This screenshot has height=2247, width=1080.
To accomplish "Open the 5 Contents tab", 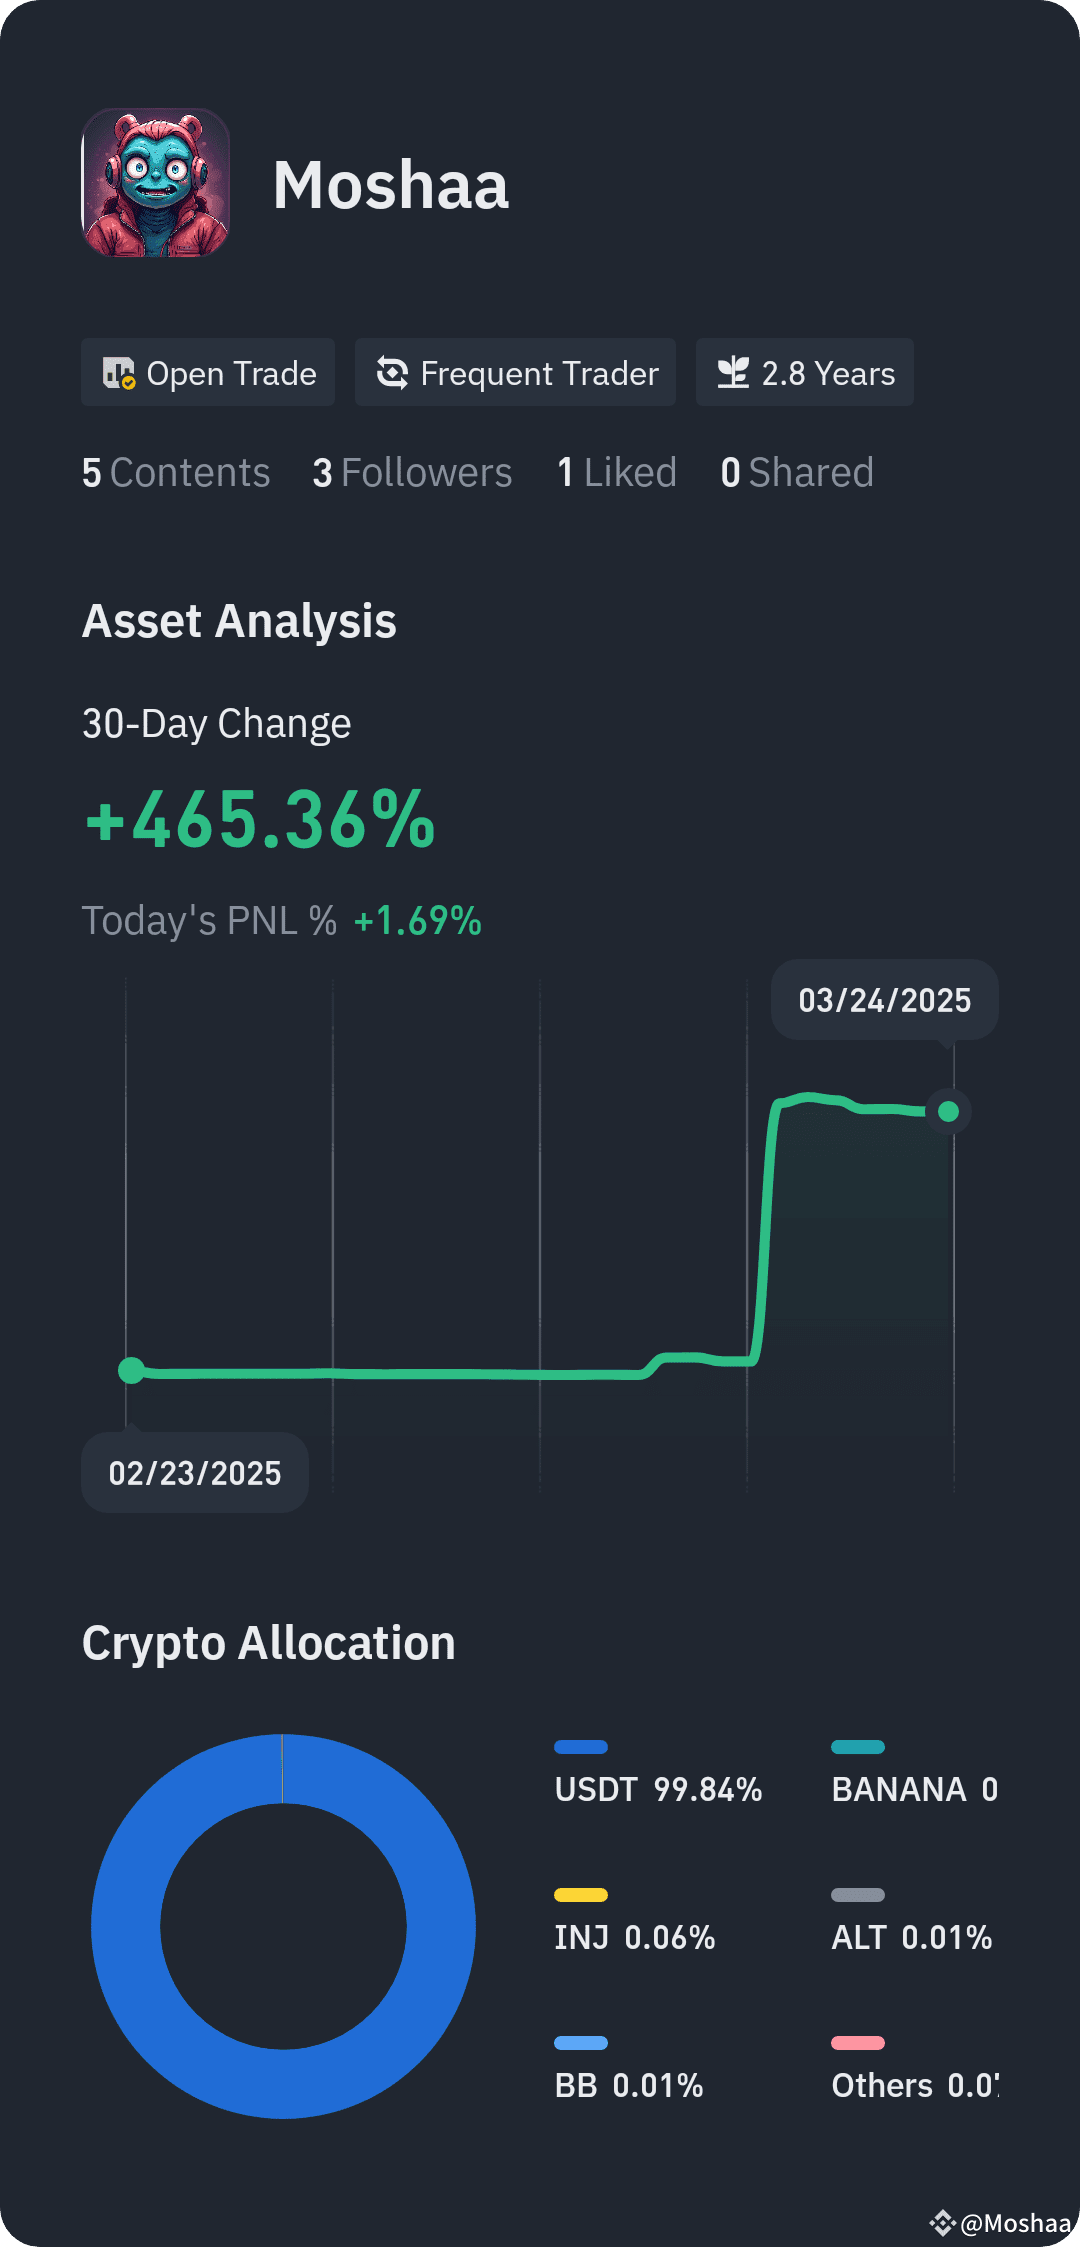I will (x=176, y=472).
